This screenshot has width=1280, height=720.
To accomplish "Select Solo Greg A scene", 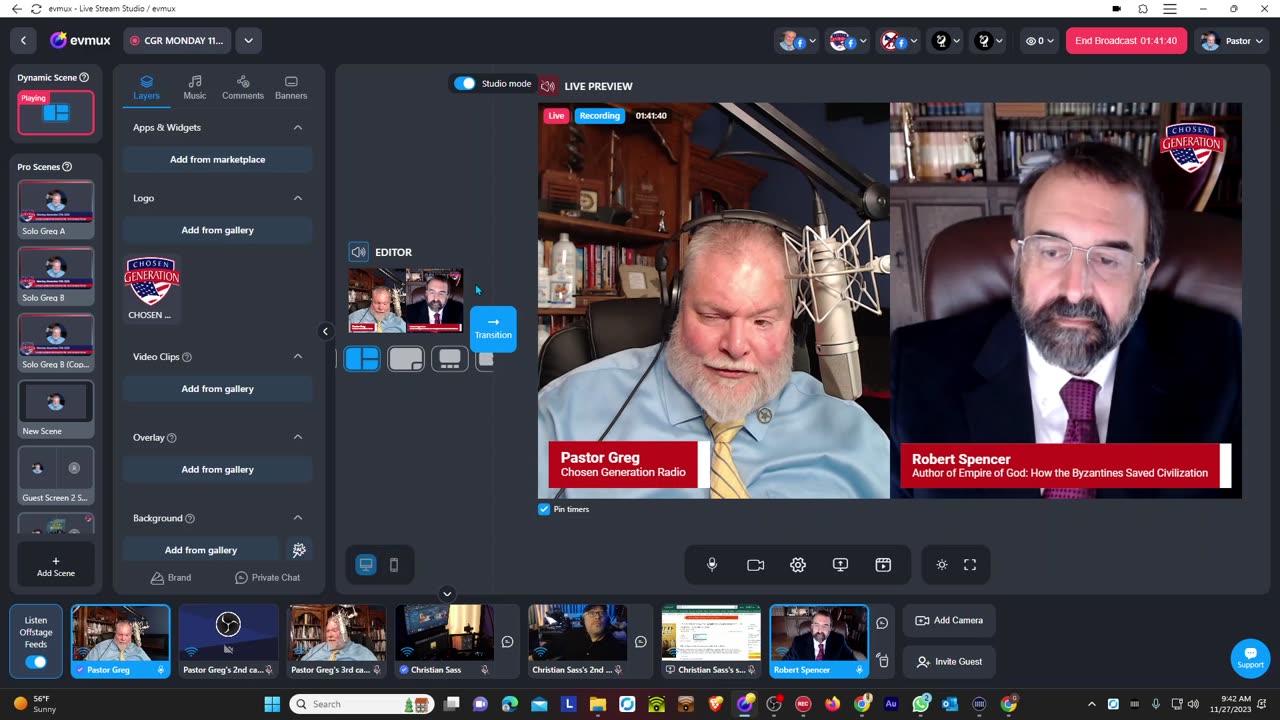I will tap(56, 209).
